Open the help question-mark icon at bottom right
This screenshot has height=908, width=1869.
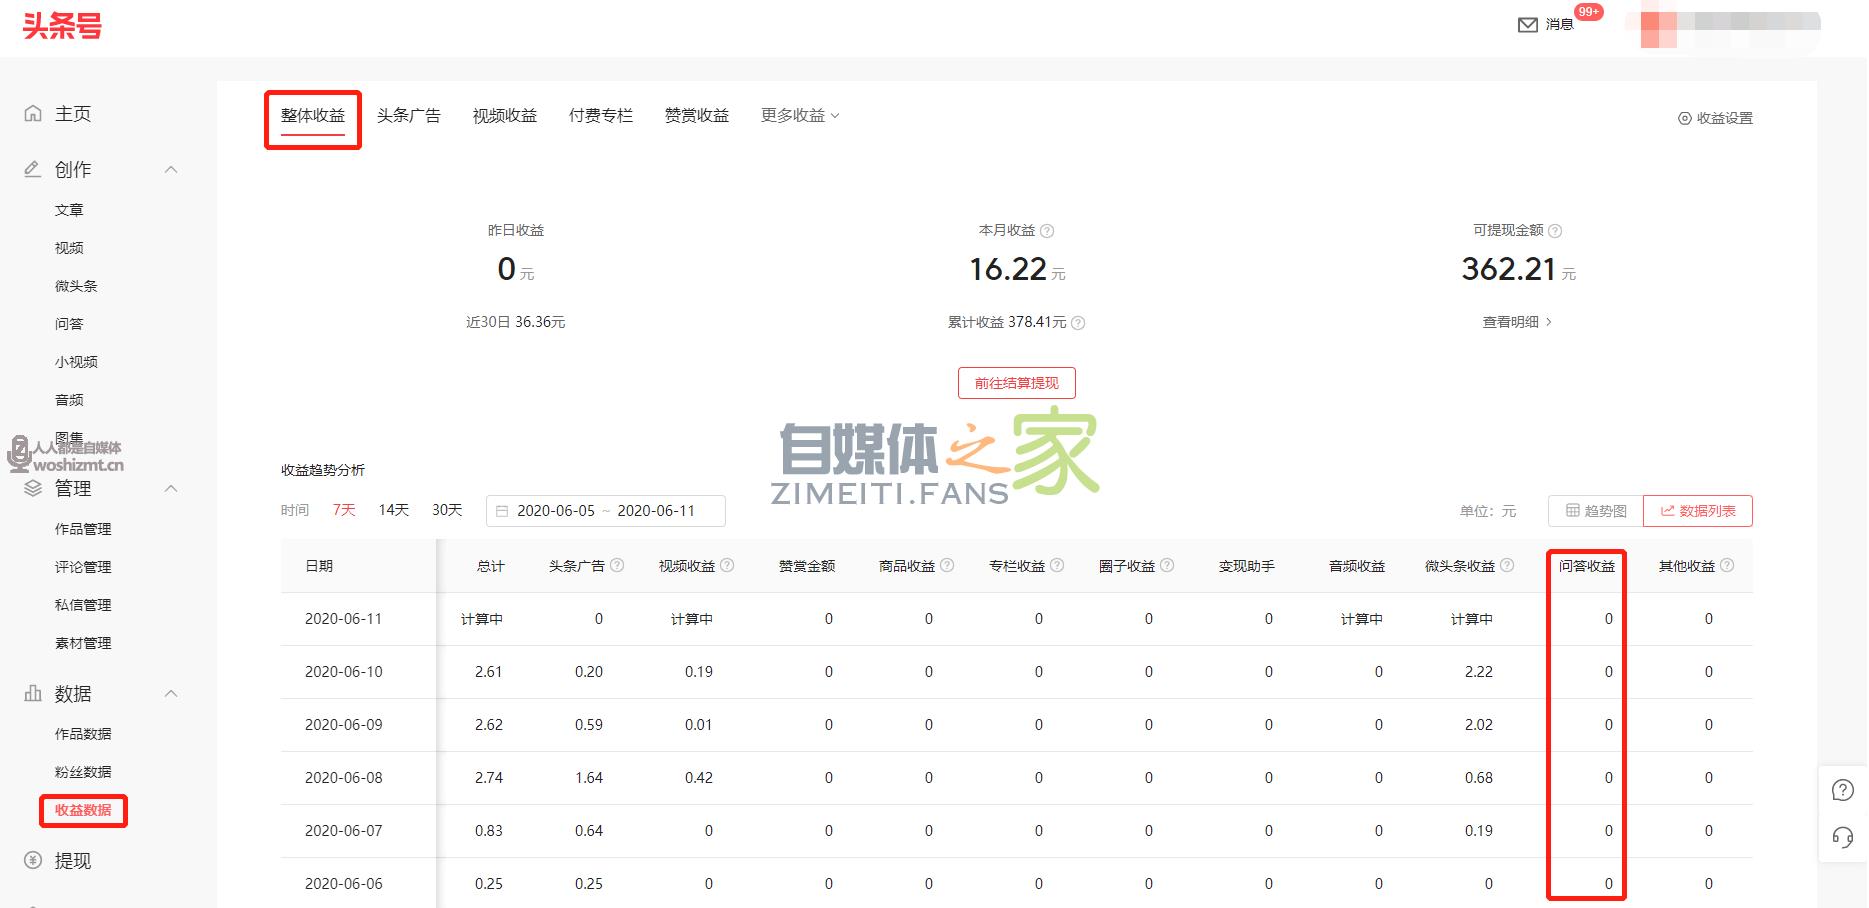pyautogui.click(x=1843, y=790)
